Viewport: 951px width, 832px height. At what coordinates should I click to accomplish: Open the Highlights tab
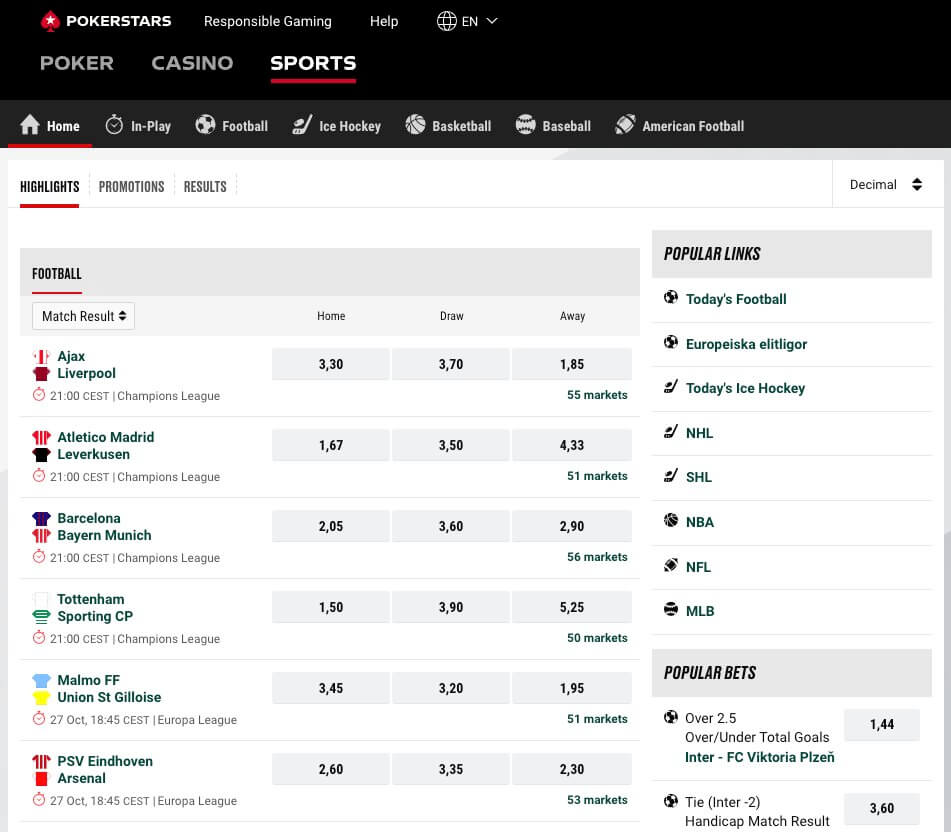[50, 187]
